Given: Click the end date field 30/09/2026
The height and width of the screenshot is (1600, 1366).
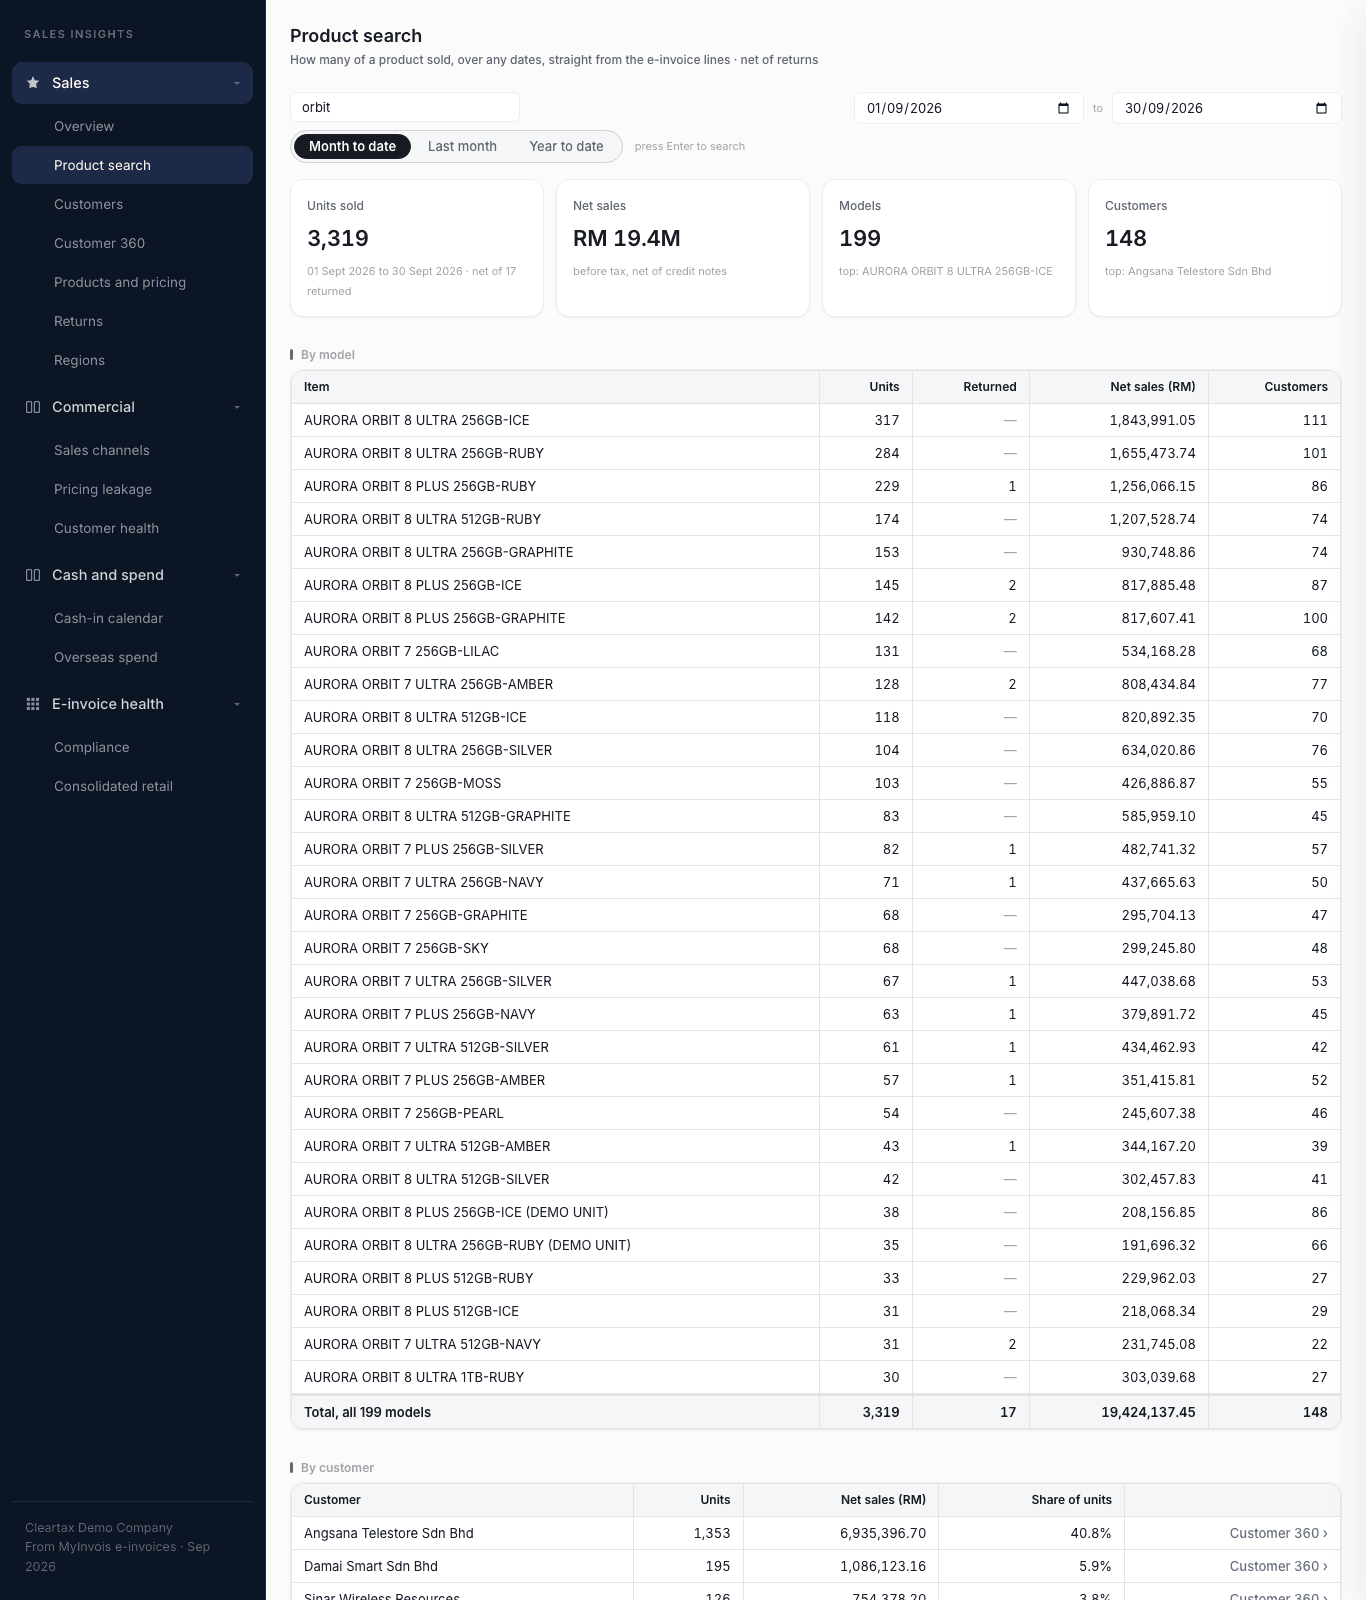Looking at the screenshot, I should [x=1226, y=108].
